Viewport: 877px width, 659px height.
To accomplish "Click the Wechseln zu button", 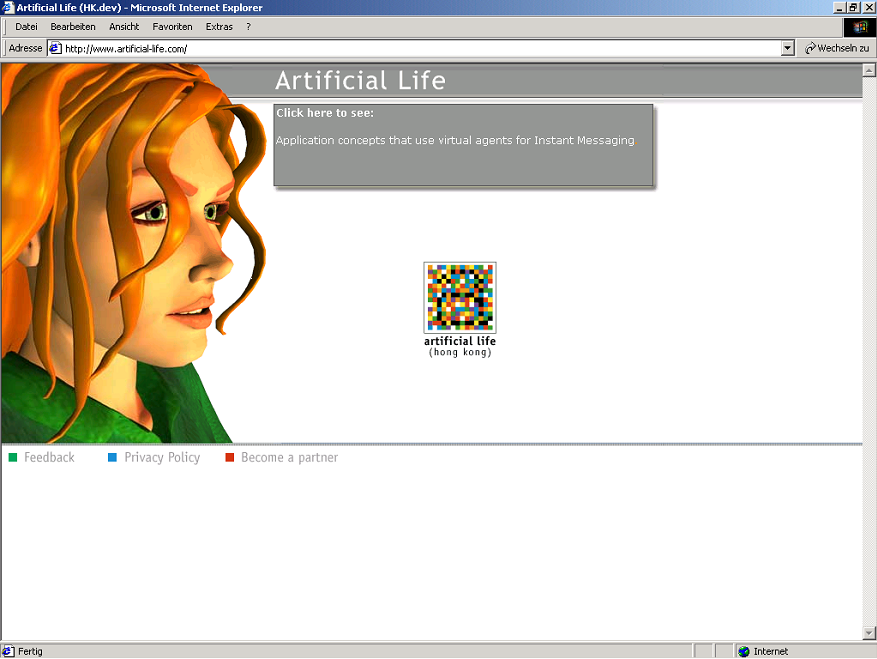I will tap(837, 49).
